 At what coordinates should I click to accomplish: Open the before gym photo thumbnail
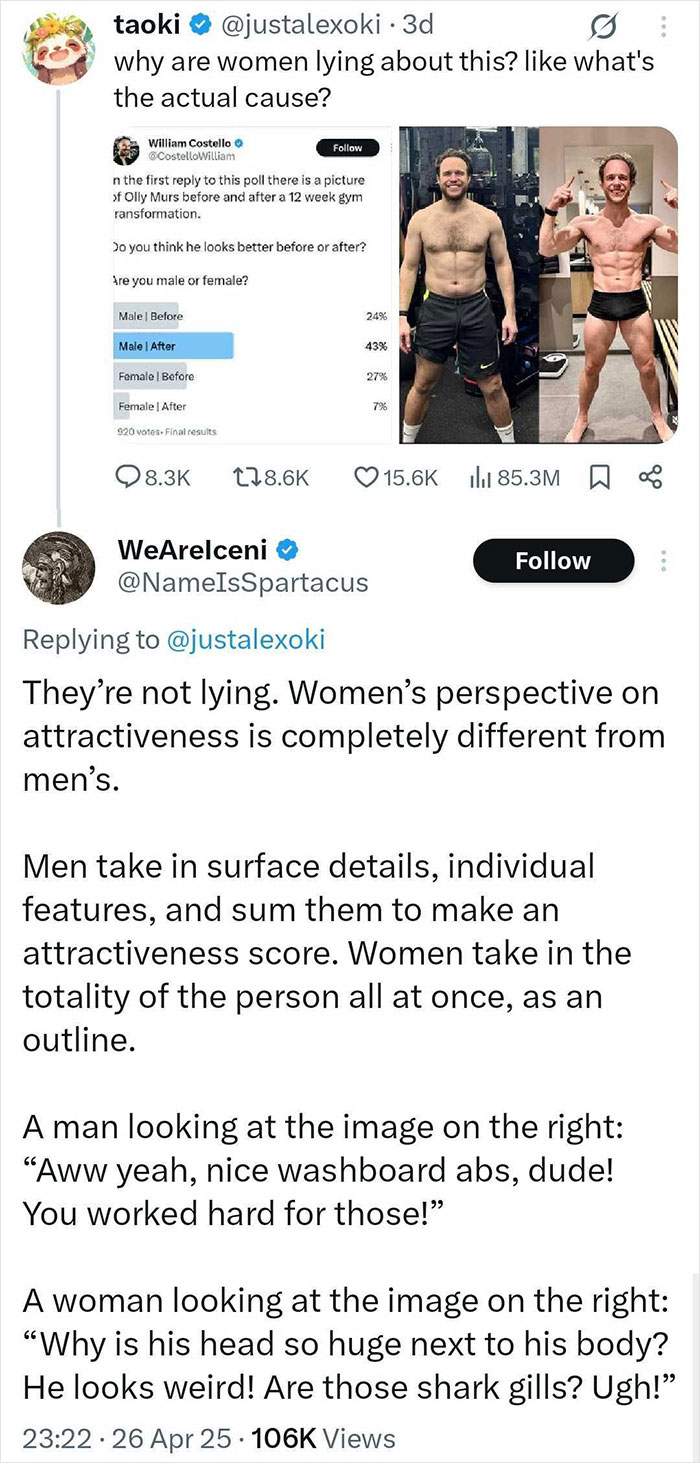point(466,285)
